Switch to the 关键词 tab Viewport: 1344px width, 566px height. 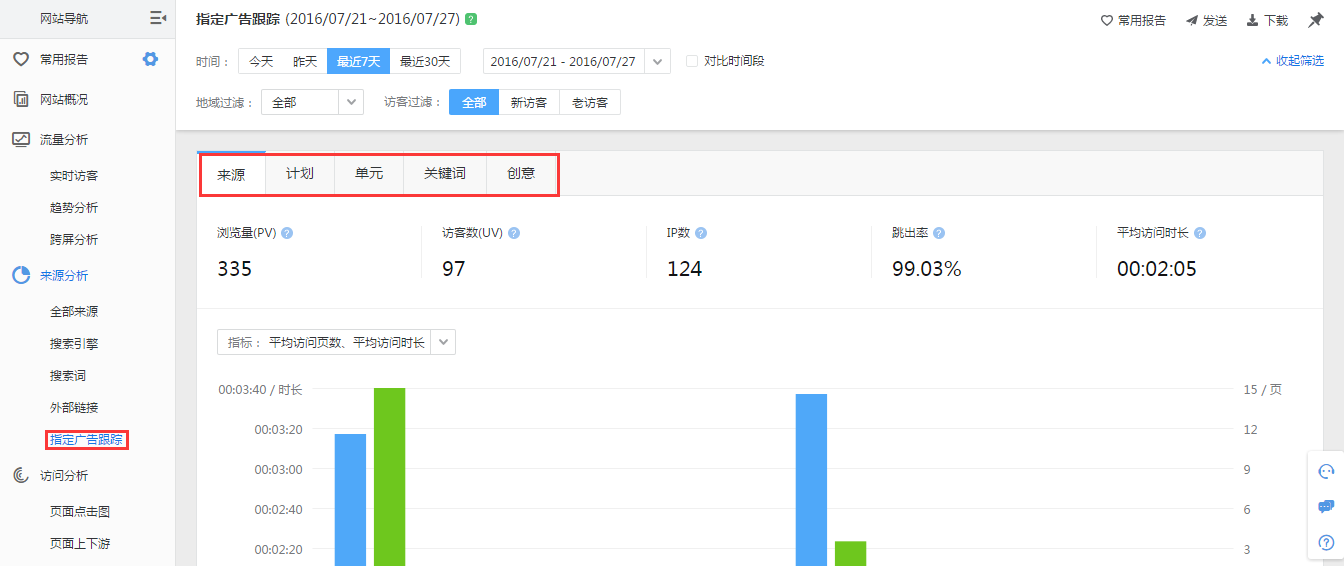[x=444, y=174]
